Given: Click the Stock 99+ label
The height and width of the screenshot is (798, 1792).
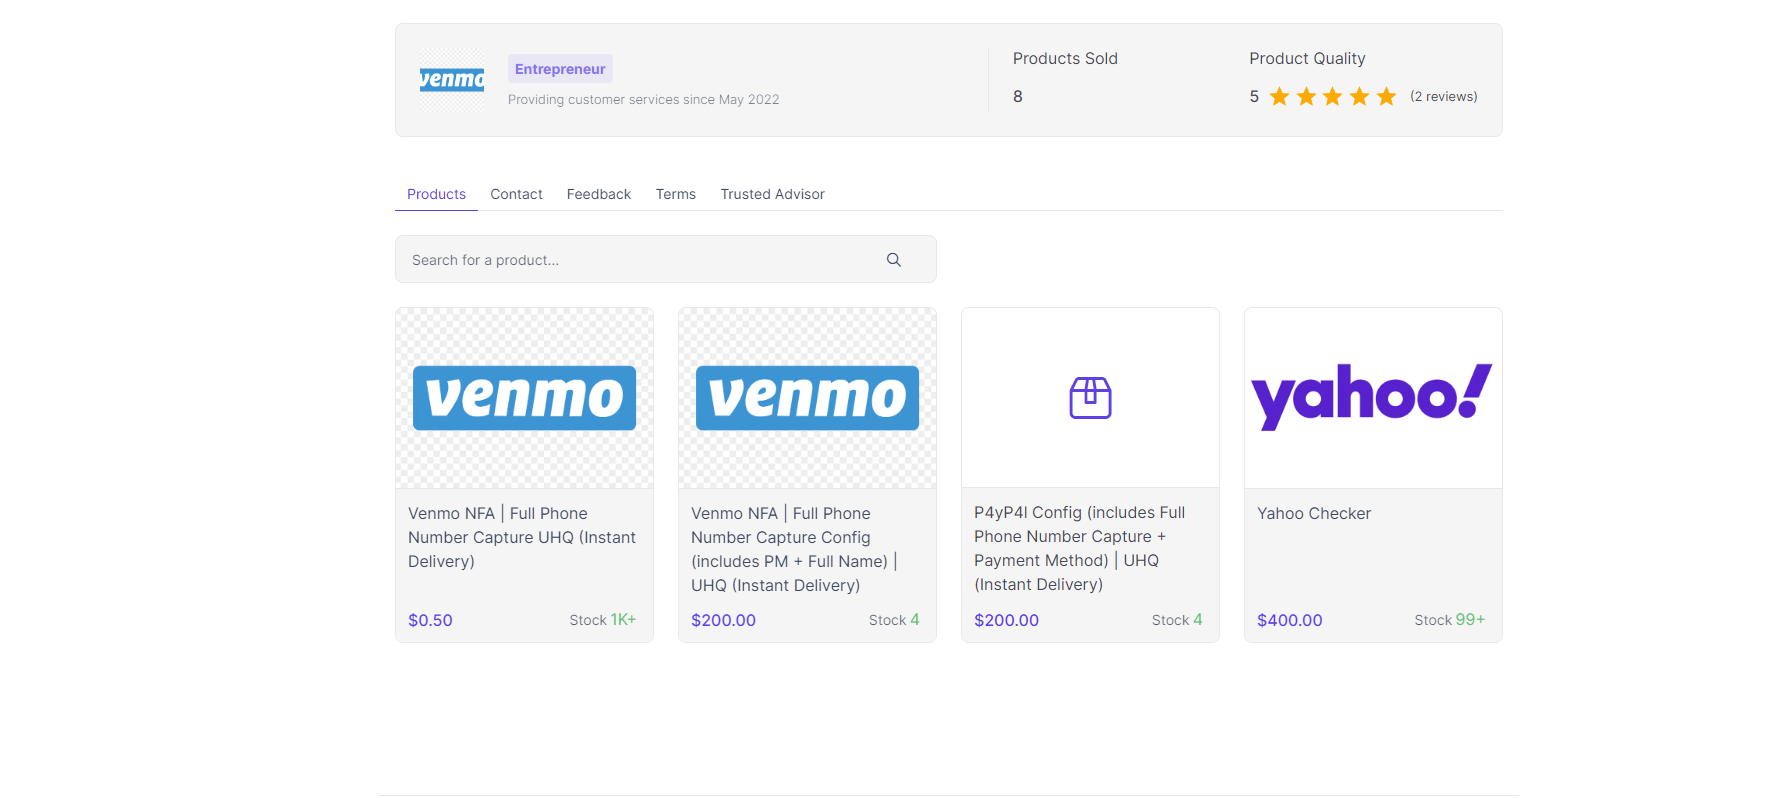Looking at the screenshot, I should coord(1450,620).
